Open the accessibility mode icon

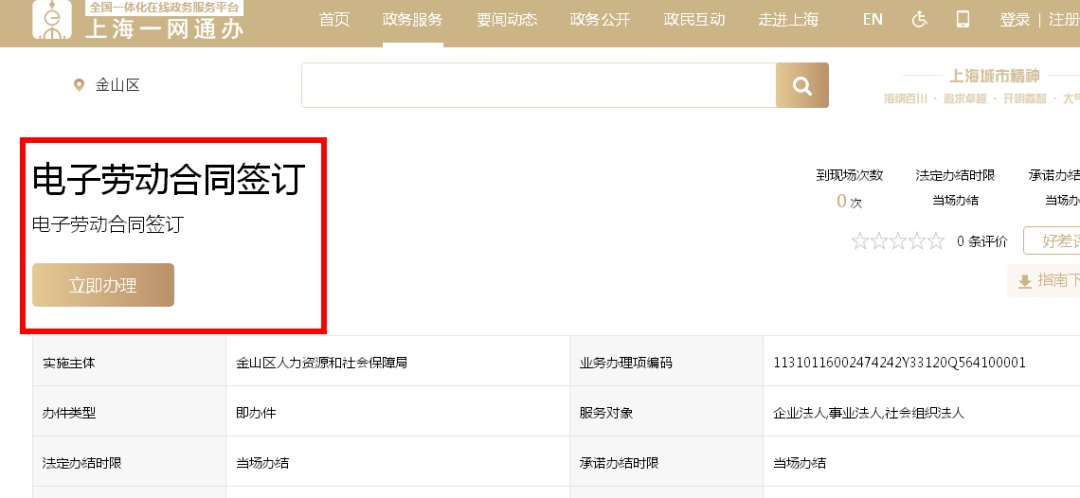coord(920,19)
